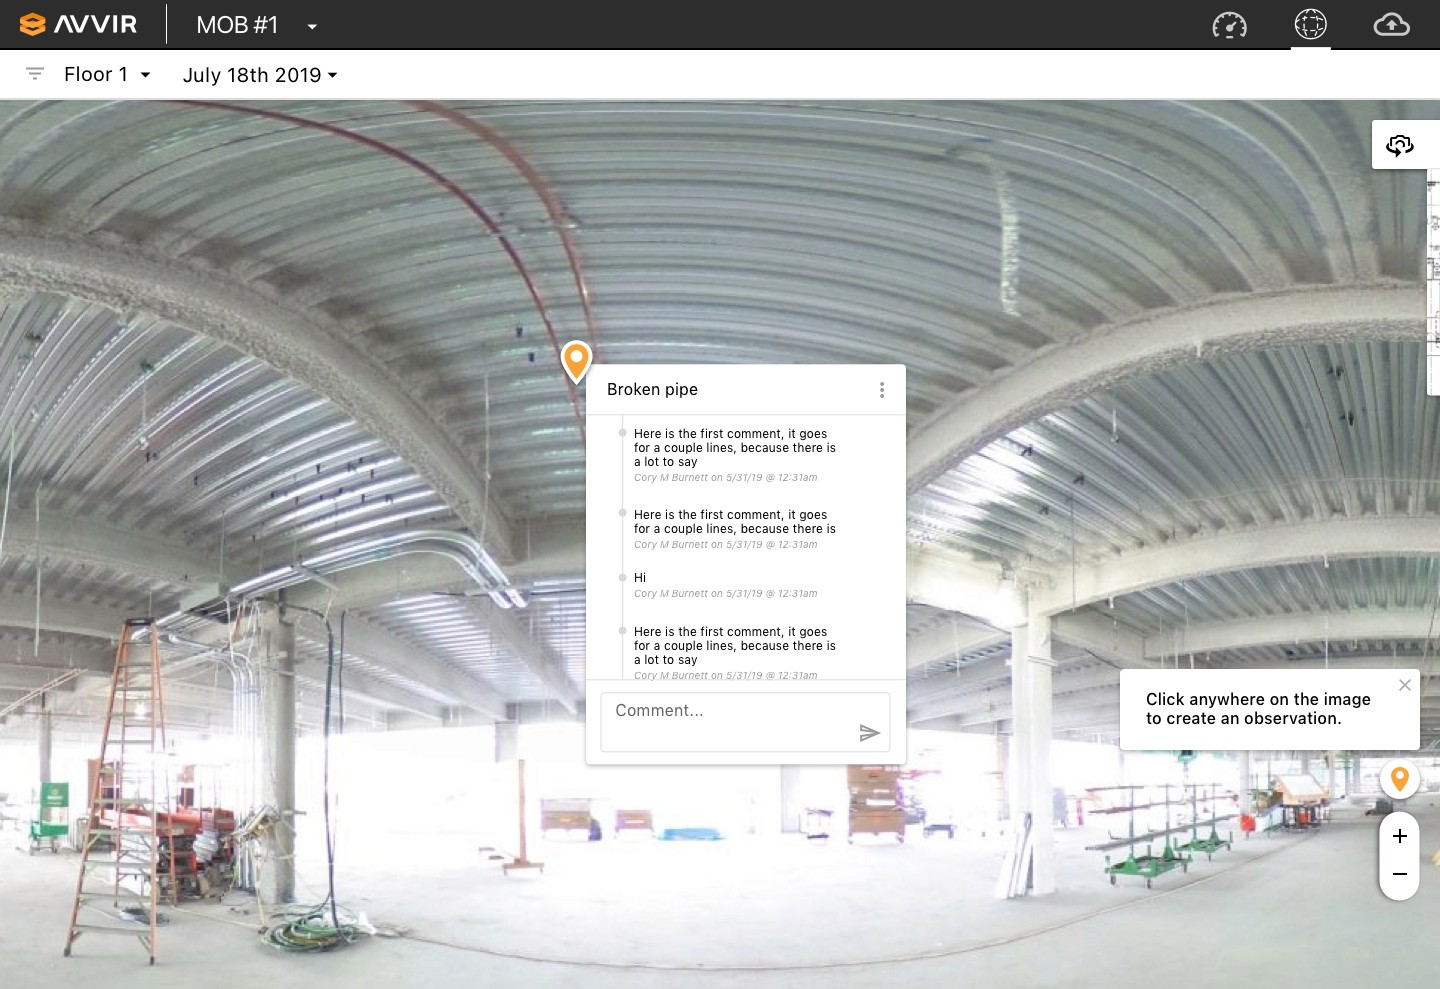1440x989 pixels.
Task: Toggle the pin creation mode button
Action: click(x=1399, y=779)
